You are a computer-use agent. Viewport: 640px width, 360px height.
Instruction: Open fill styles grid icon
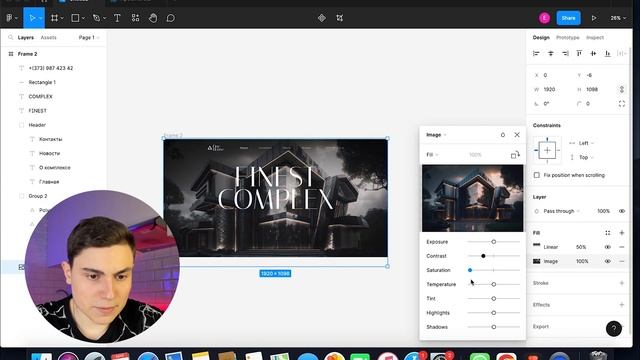coord(607,233)
